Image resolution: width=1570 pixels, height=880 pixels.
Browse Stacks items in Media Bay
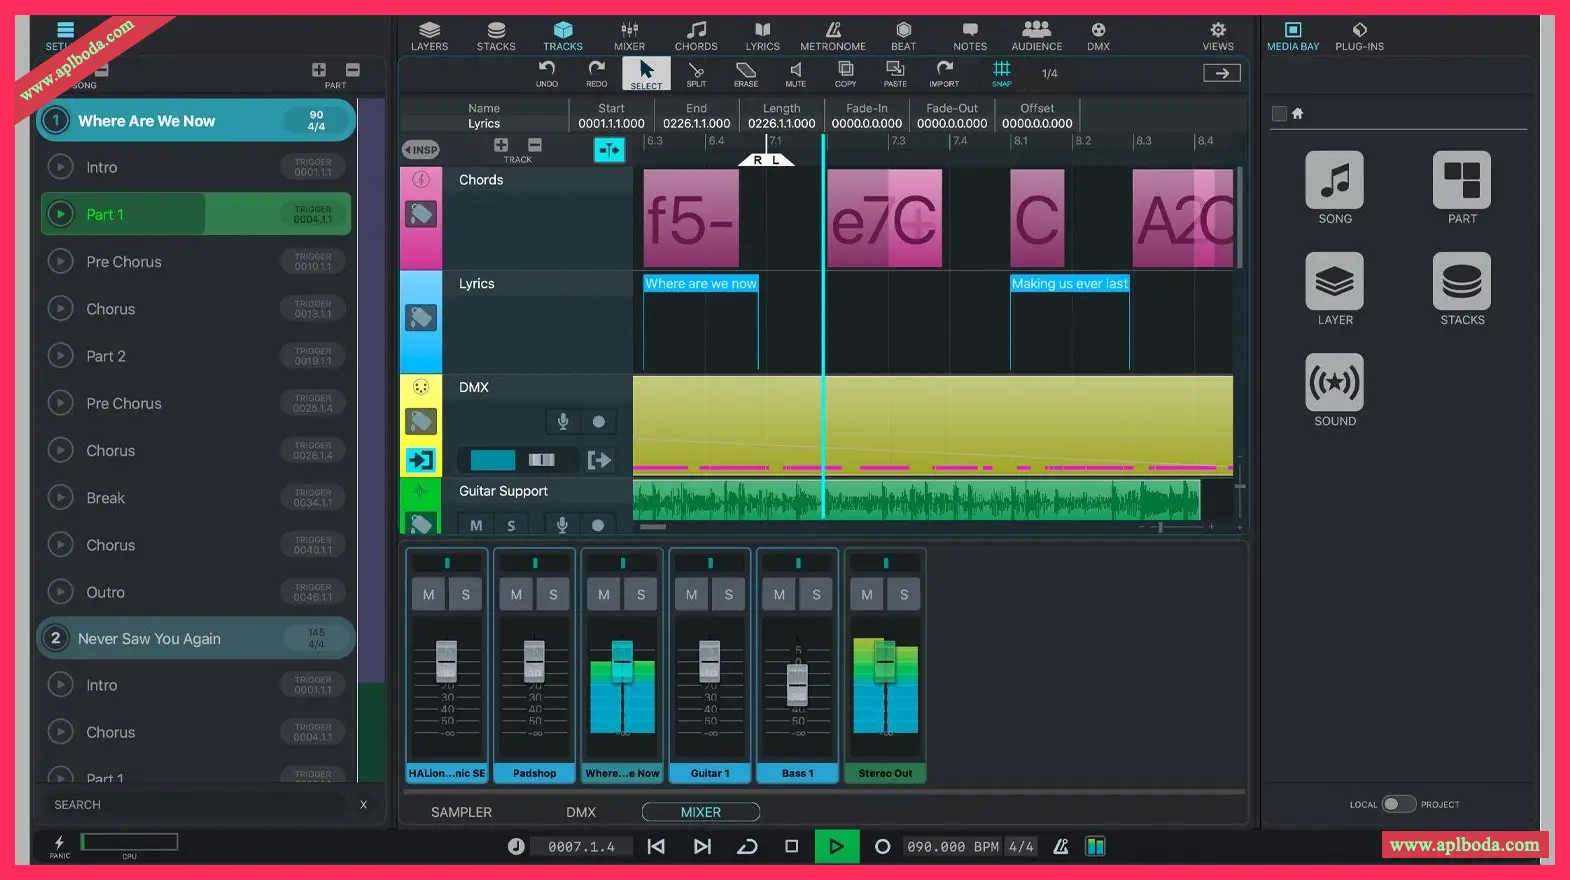(1462, 289)
